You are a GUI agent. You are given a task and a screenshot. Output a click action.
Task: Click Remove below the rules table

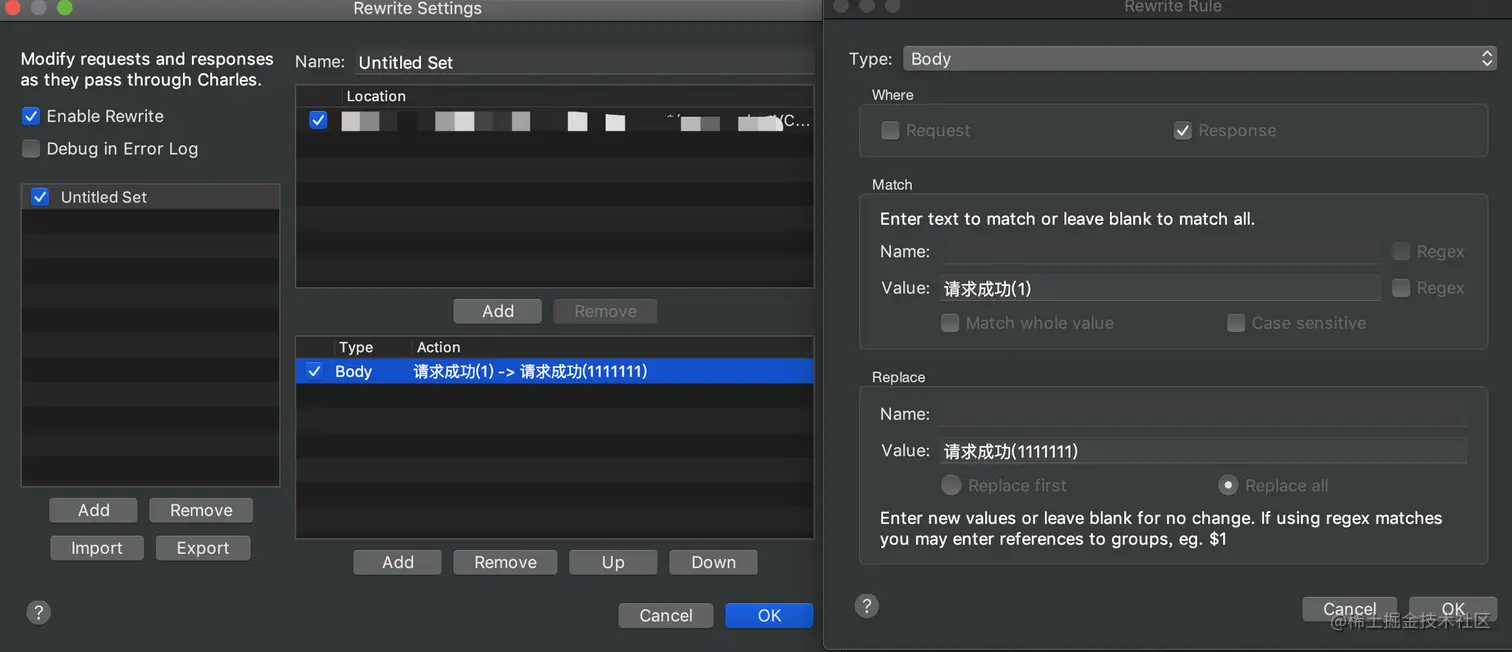pos(505,562)
